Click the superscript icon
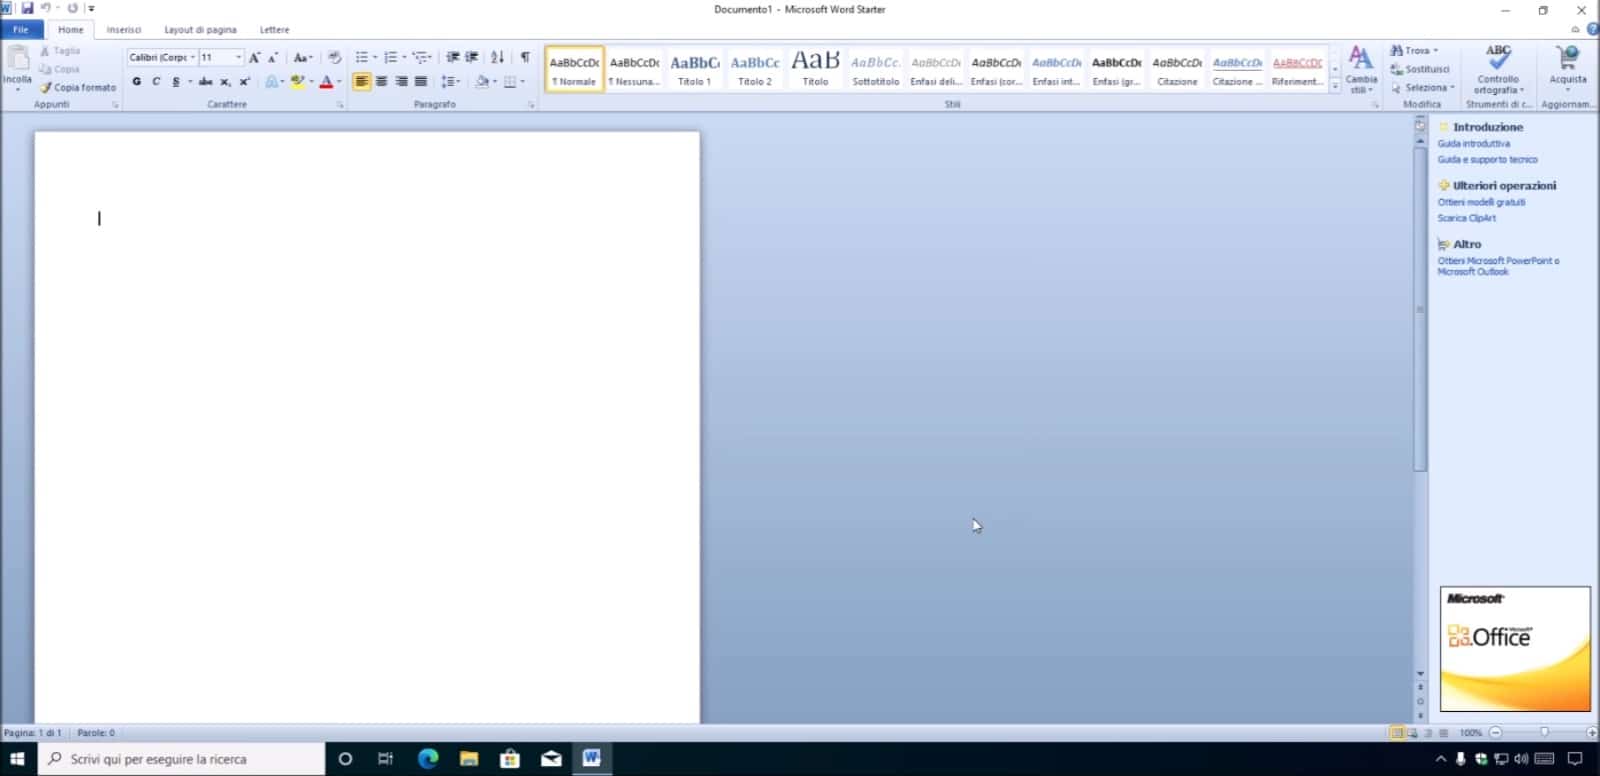The height and width of the screenshot is (776, 1600). [244, 82]
